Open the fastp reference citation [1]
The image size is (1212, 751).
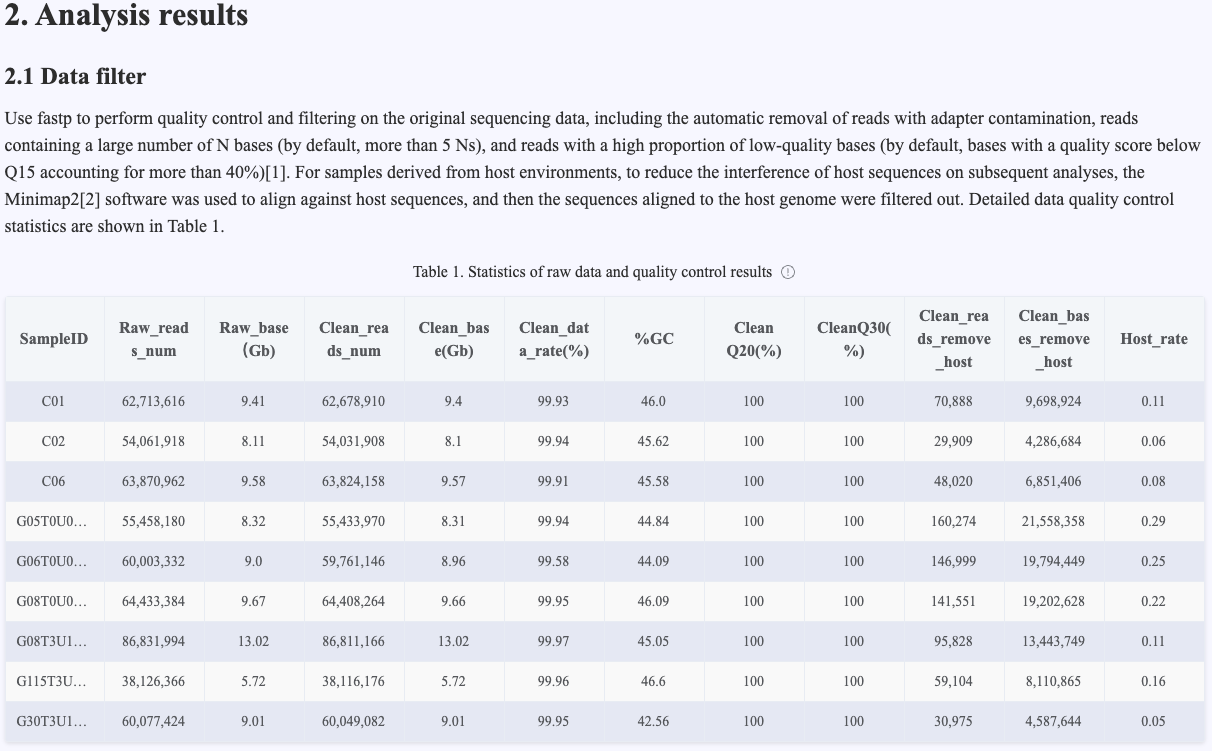click(276, 146)
